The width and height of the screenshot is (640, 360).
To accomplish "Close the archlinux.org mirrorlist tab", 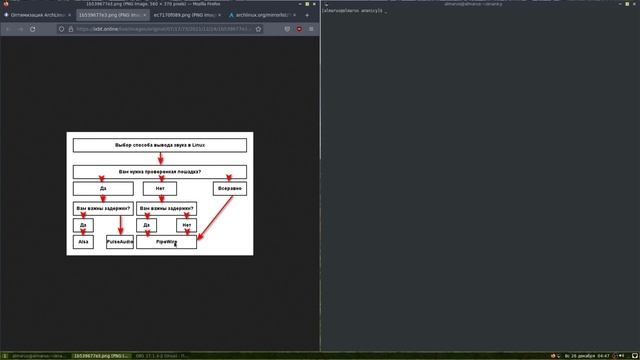I will [294, 15].
